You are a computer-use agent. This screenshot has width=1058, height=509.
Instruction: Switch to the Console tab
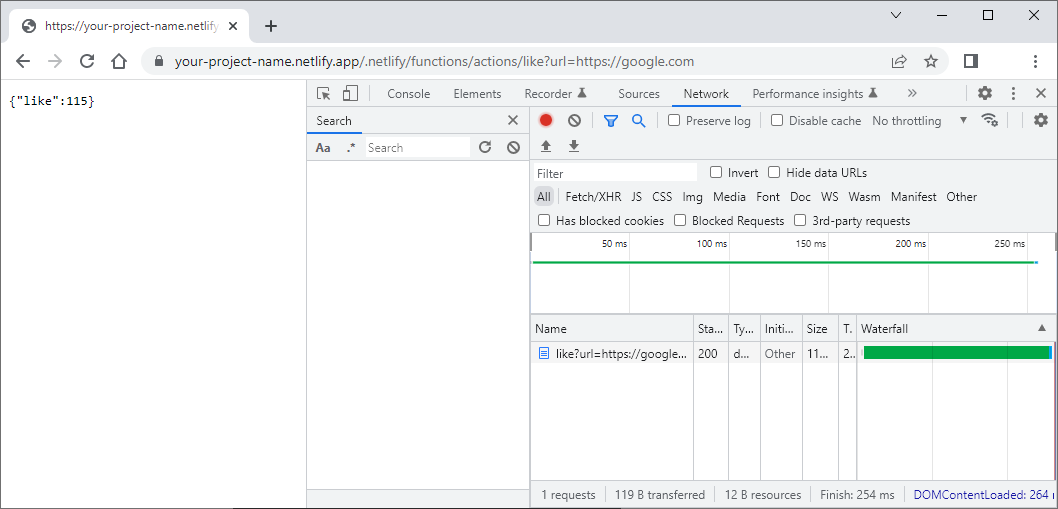[408, 93]
